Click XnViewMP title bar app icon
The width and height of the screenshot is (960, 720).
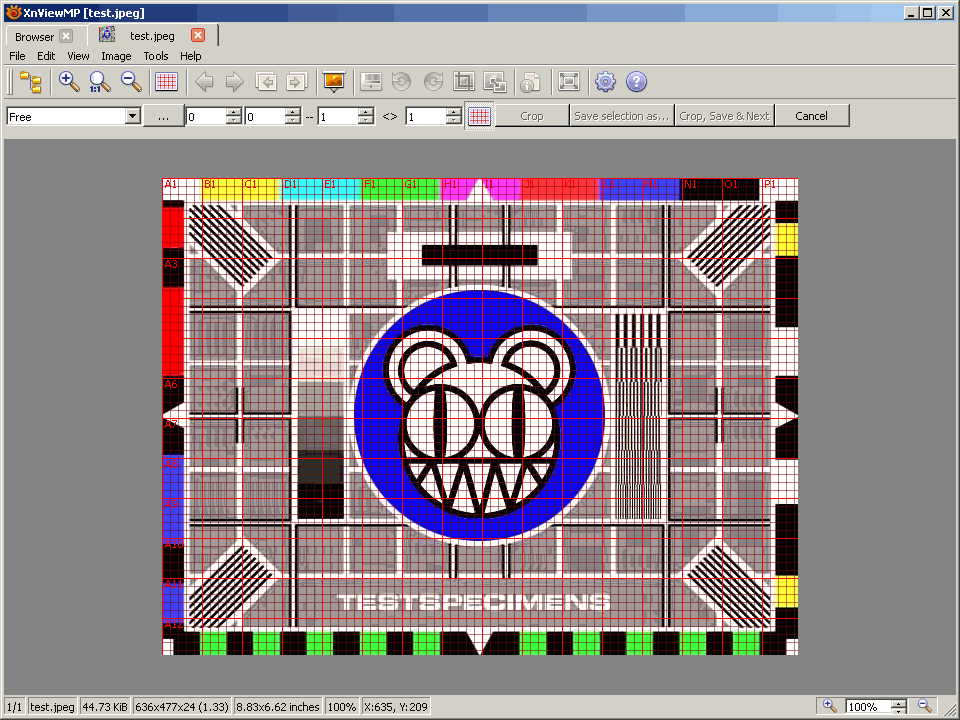(x=13, y=12)
